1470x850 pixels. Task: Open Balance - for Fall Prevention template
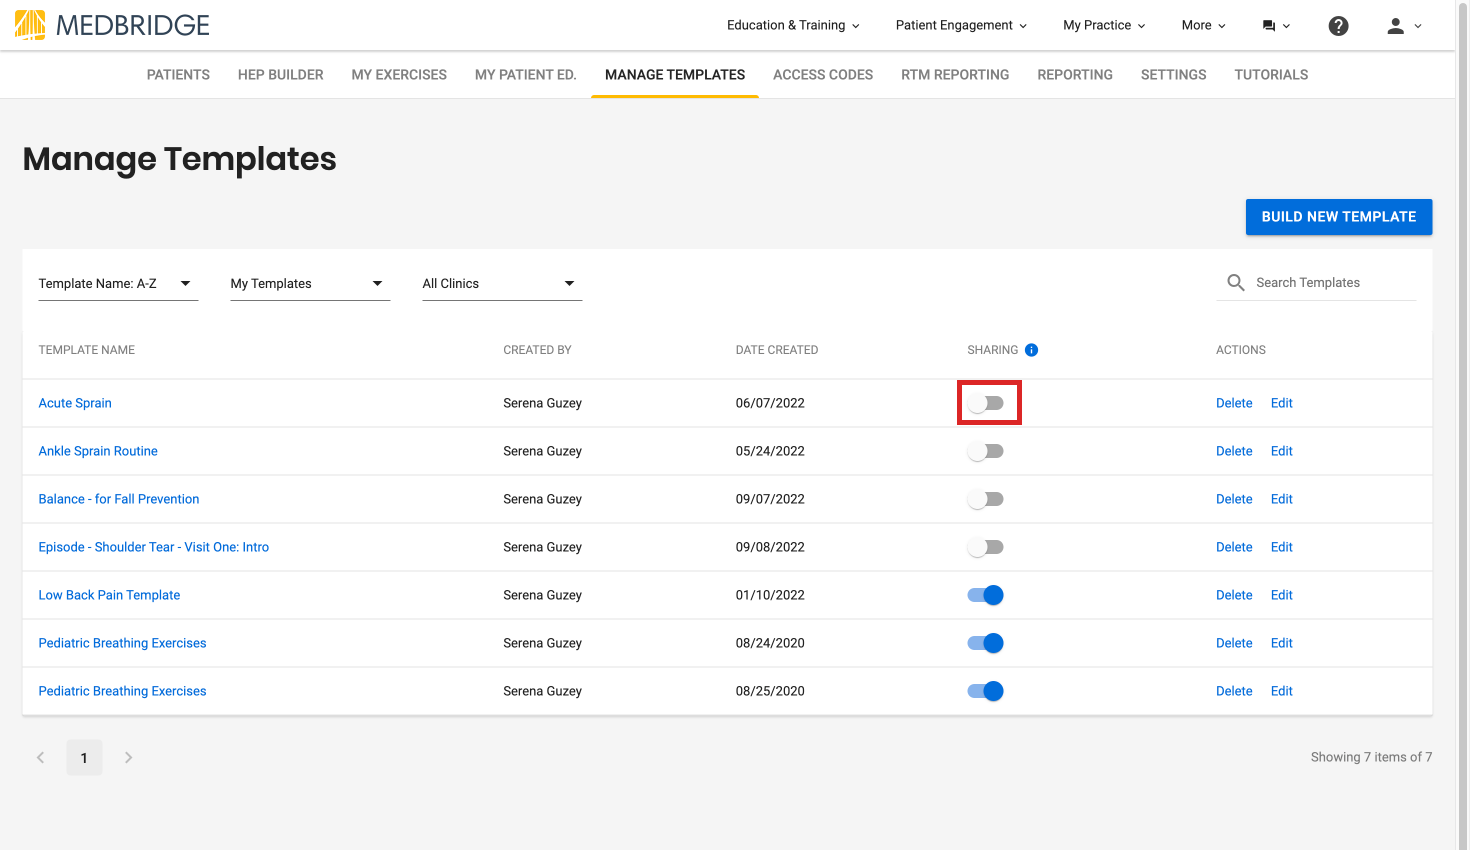tap(119, 499)
